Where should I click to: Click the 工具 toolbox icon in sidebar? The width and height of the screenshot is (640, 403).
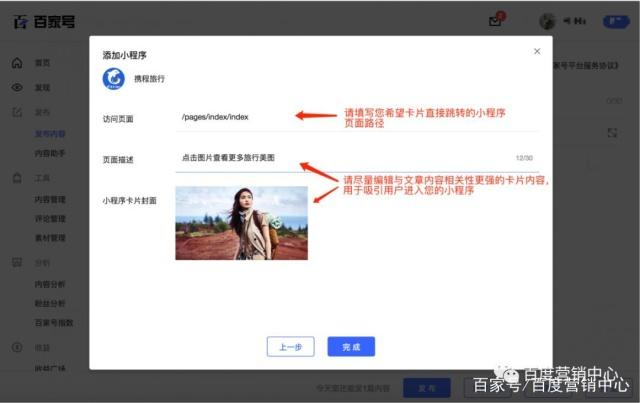click(17, 178)
